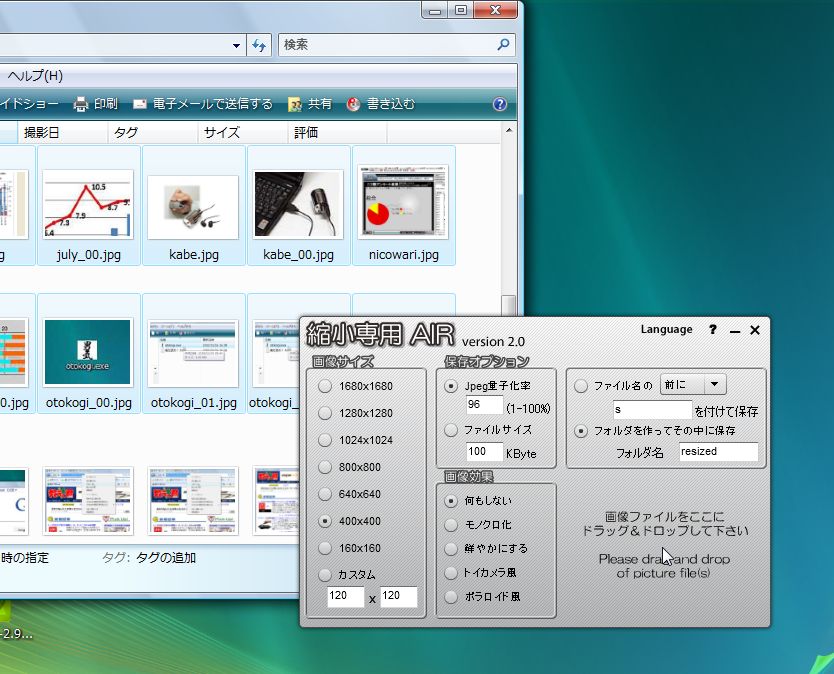This screenshot has width=834, height=674.
Task: Click the refresh arrows icon in Explorer
Action: point(259,45)
